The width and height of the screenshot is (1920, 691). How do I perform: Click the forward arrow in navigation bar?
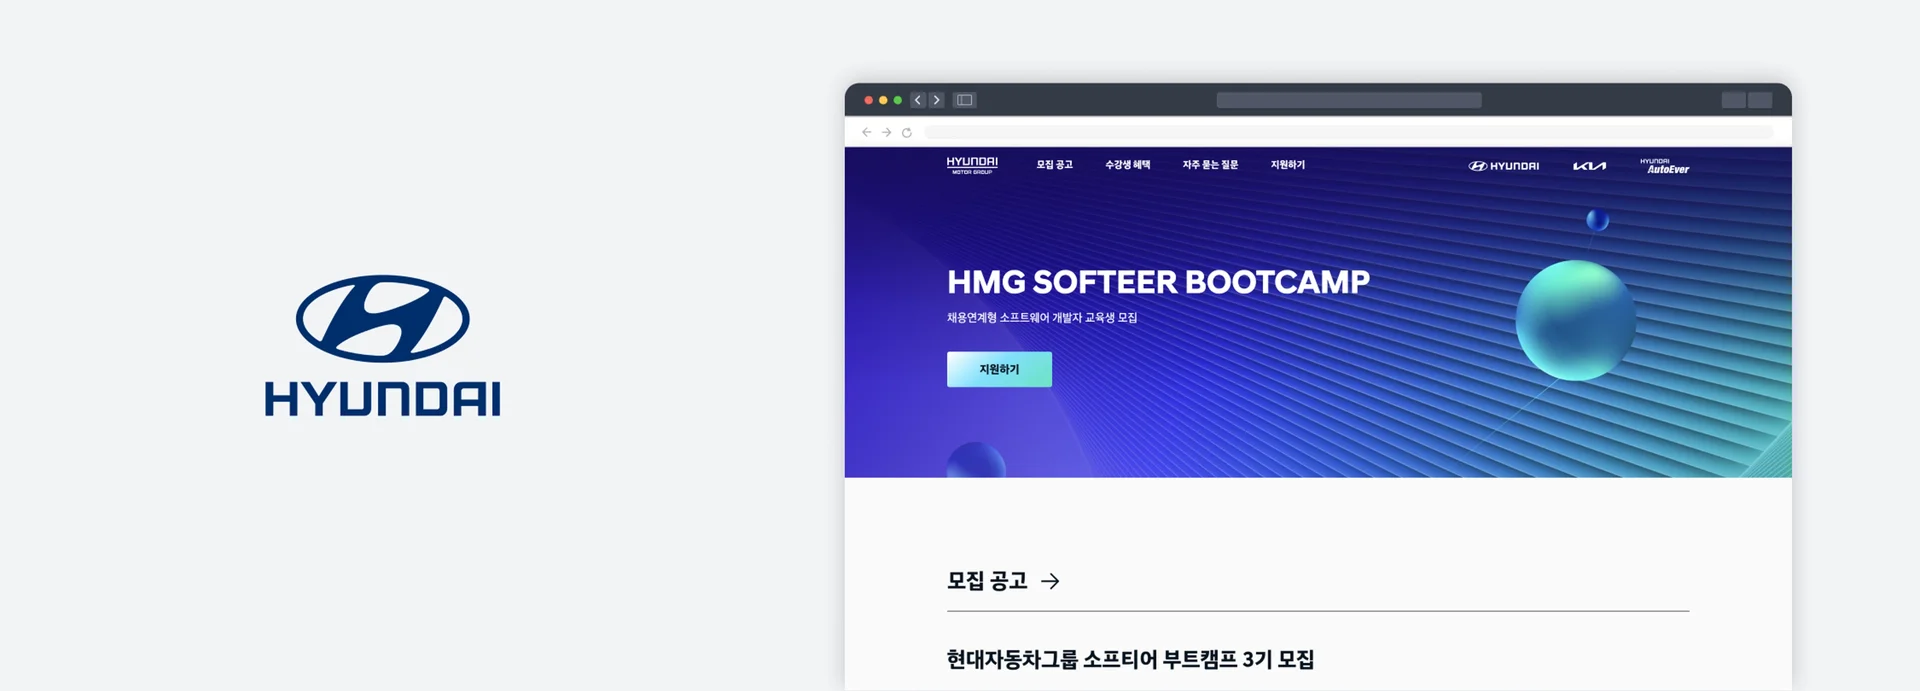point(886,132)
